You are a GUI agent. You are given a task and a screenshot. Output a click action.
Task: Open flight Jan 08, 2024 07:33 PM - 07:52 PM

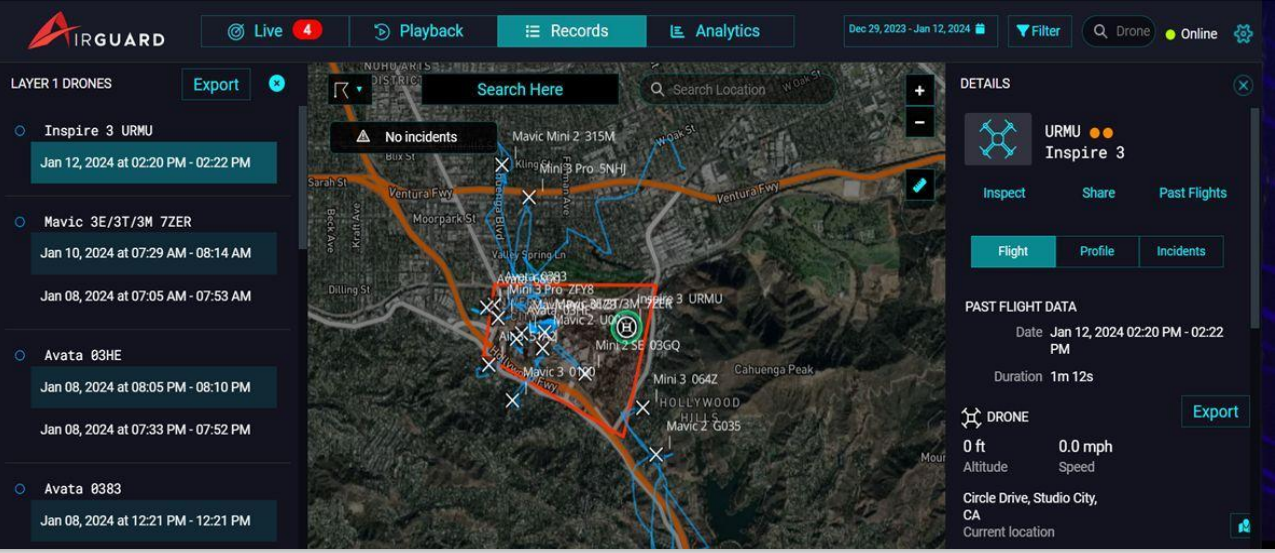(x=154, y=429)
